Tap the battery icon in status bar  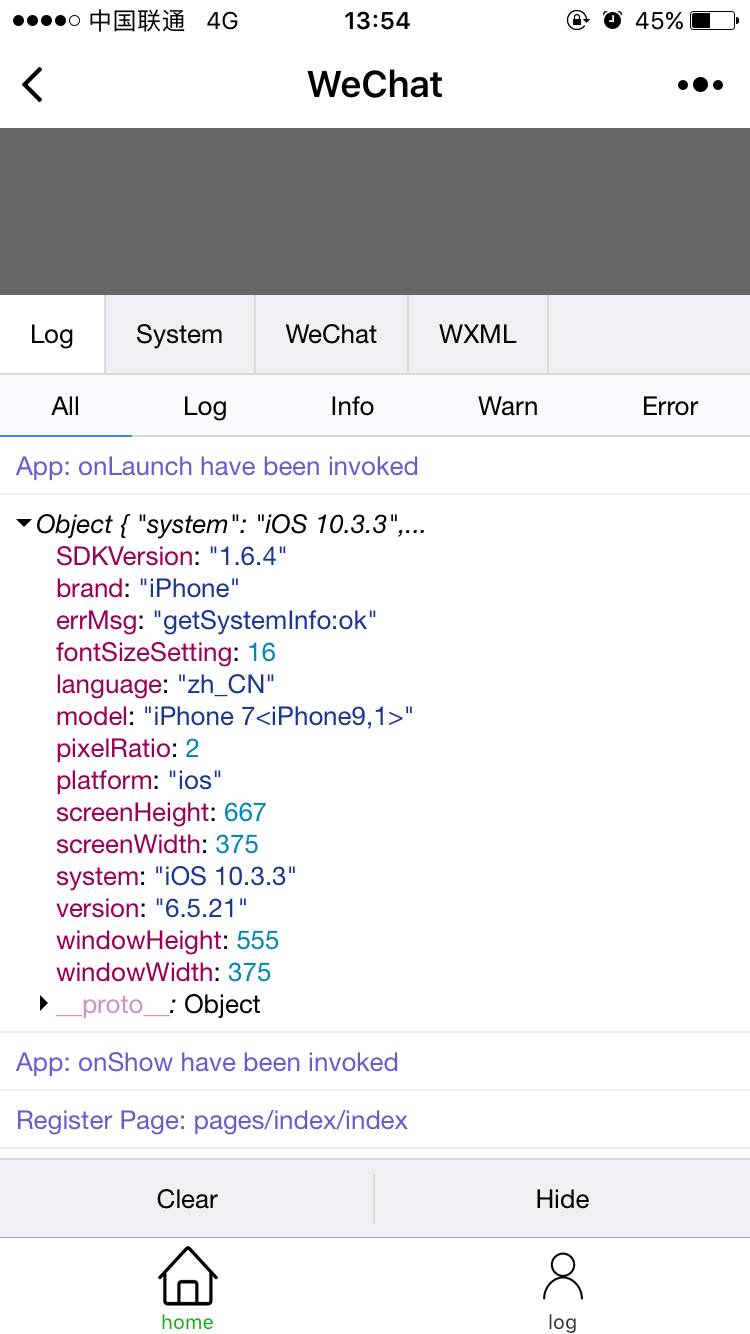click(713, 21)
